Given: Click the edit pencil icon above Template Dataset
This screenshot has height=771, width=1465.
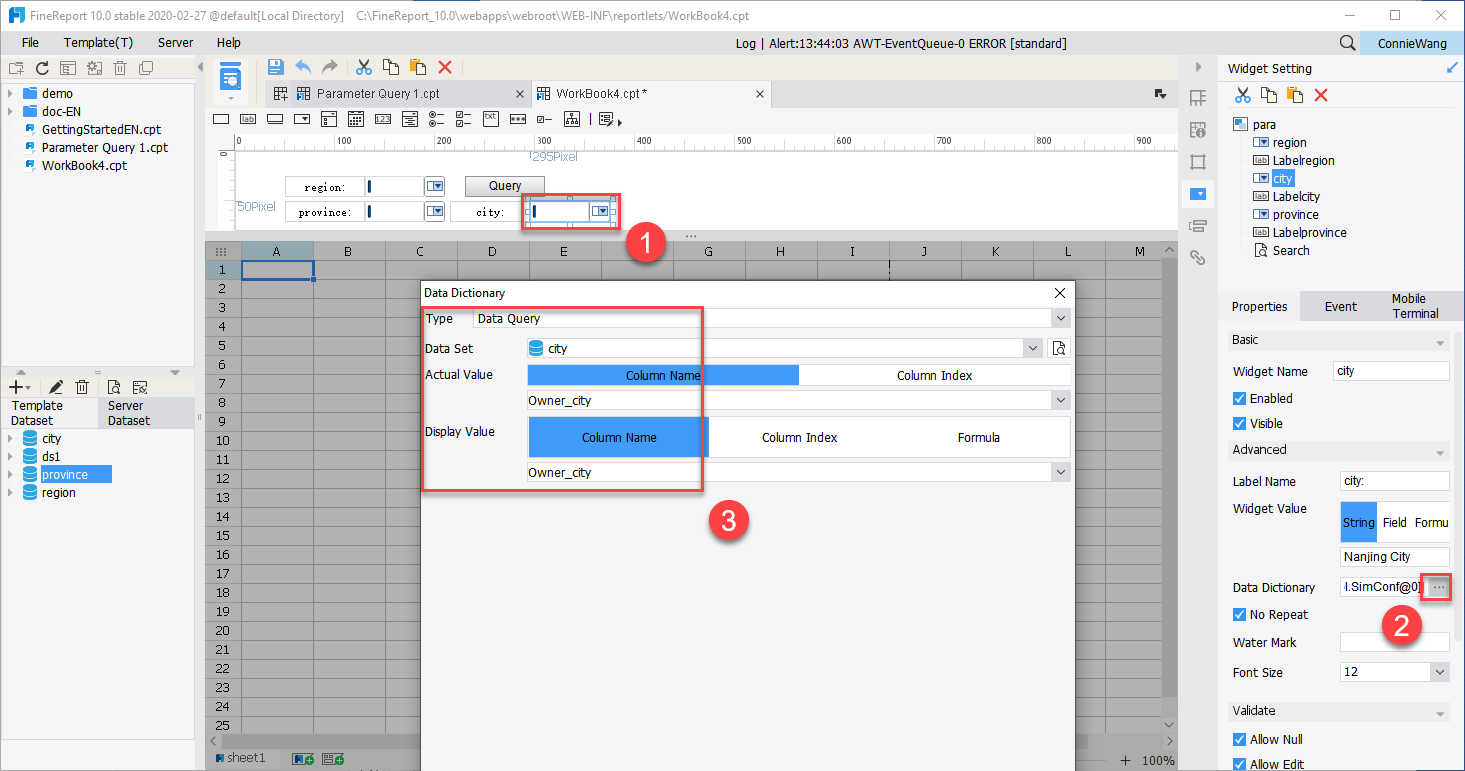Looking at the screenshot, I should pyautogui.click(x=54, y=386).
